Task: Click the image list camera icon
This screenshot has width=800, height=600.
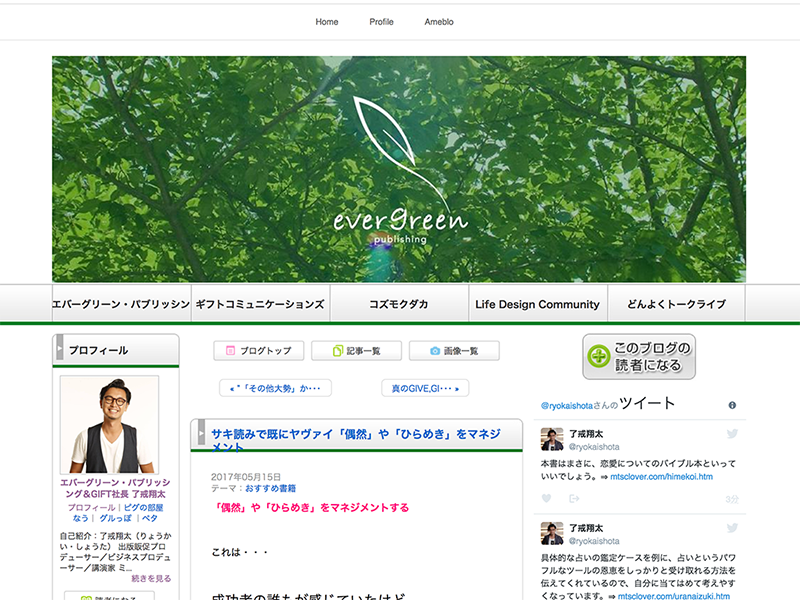Action: (x=435, y=351)
